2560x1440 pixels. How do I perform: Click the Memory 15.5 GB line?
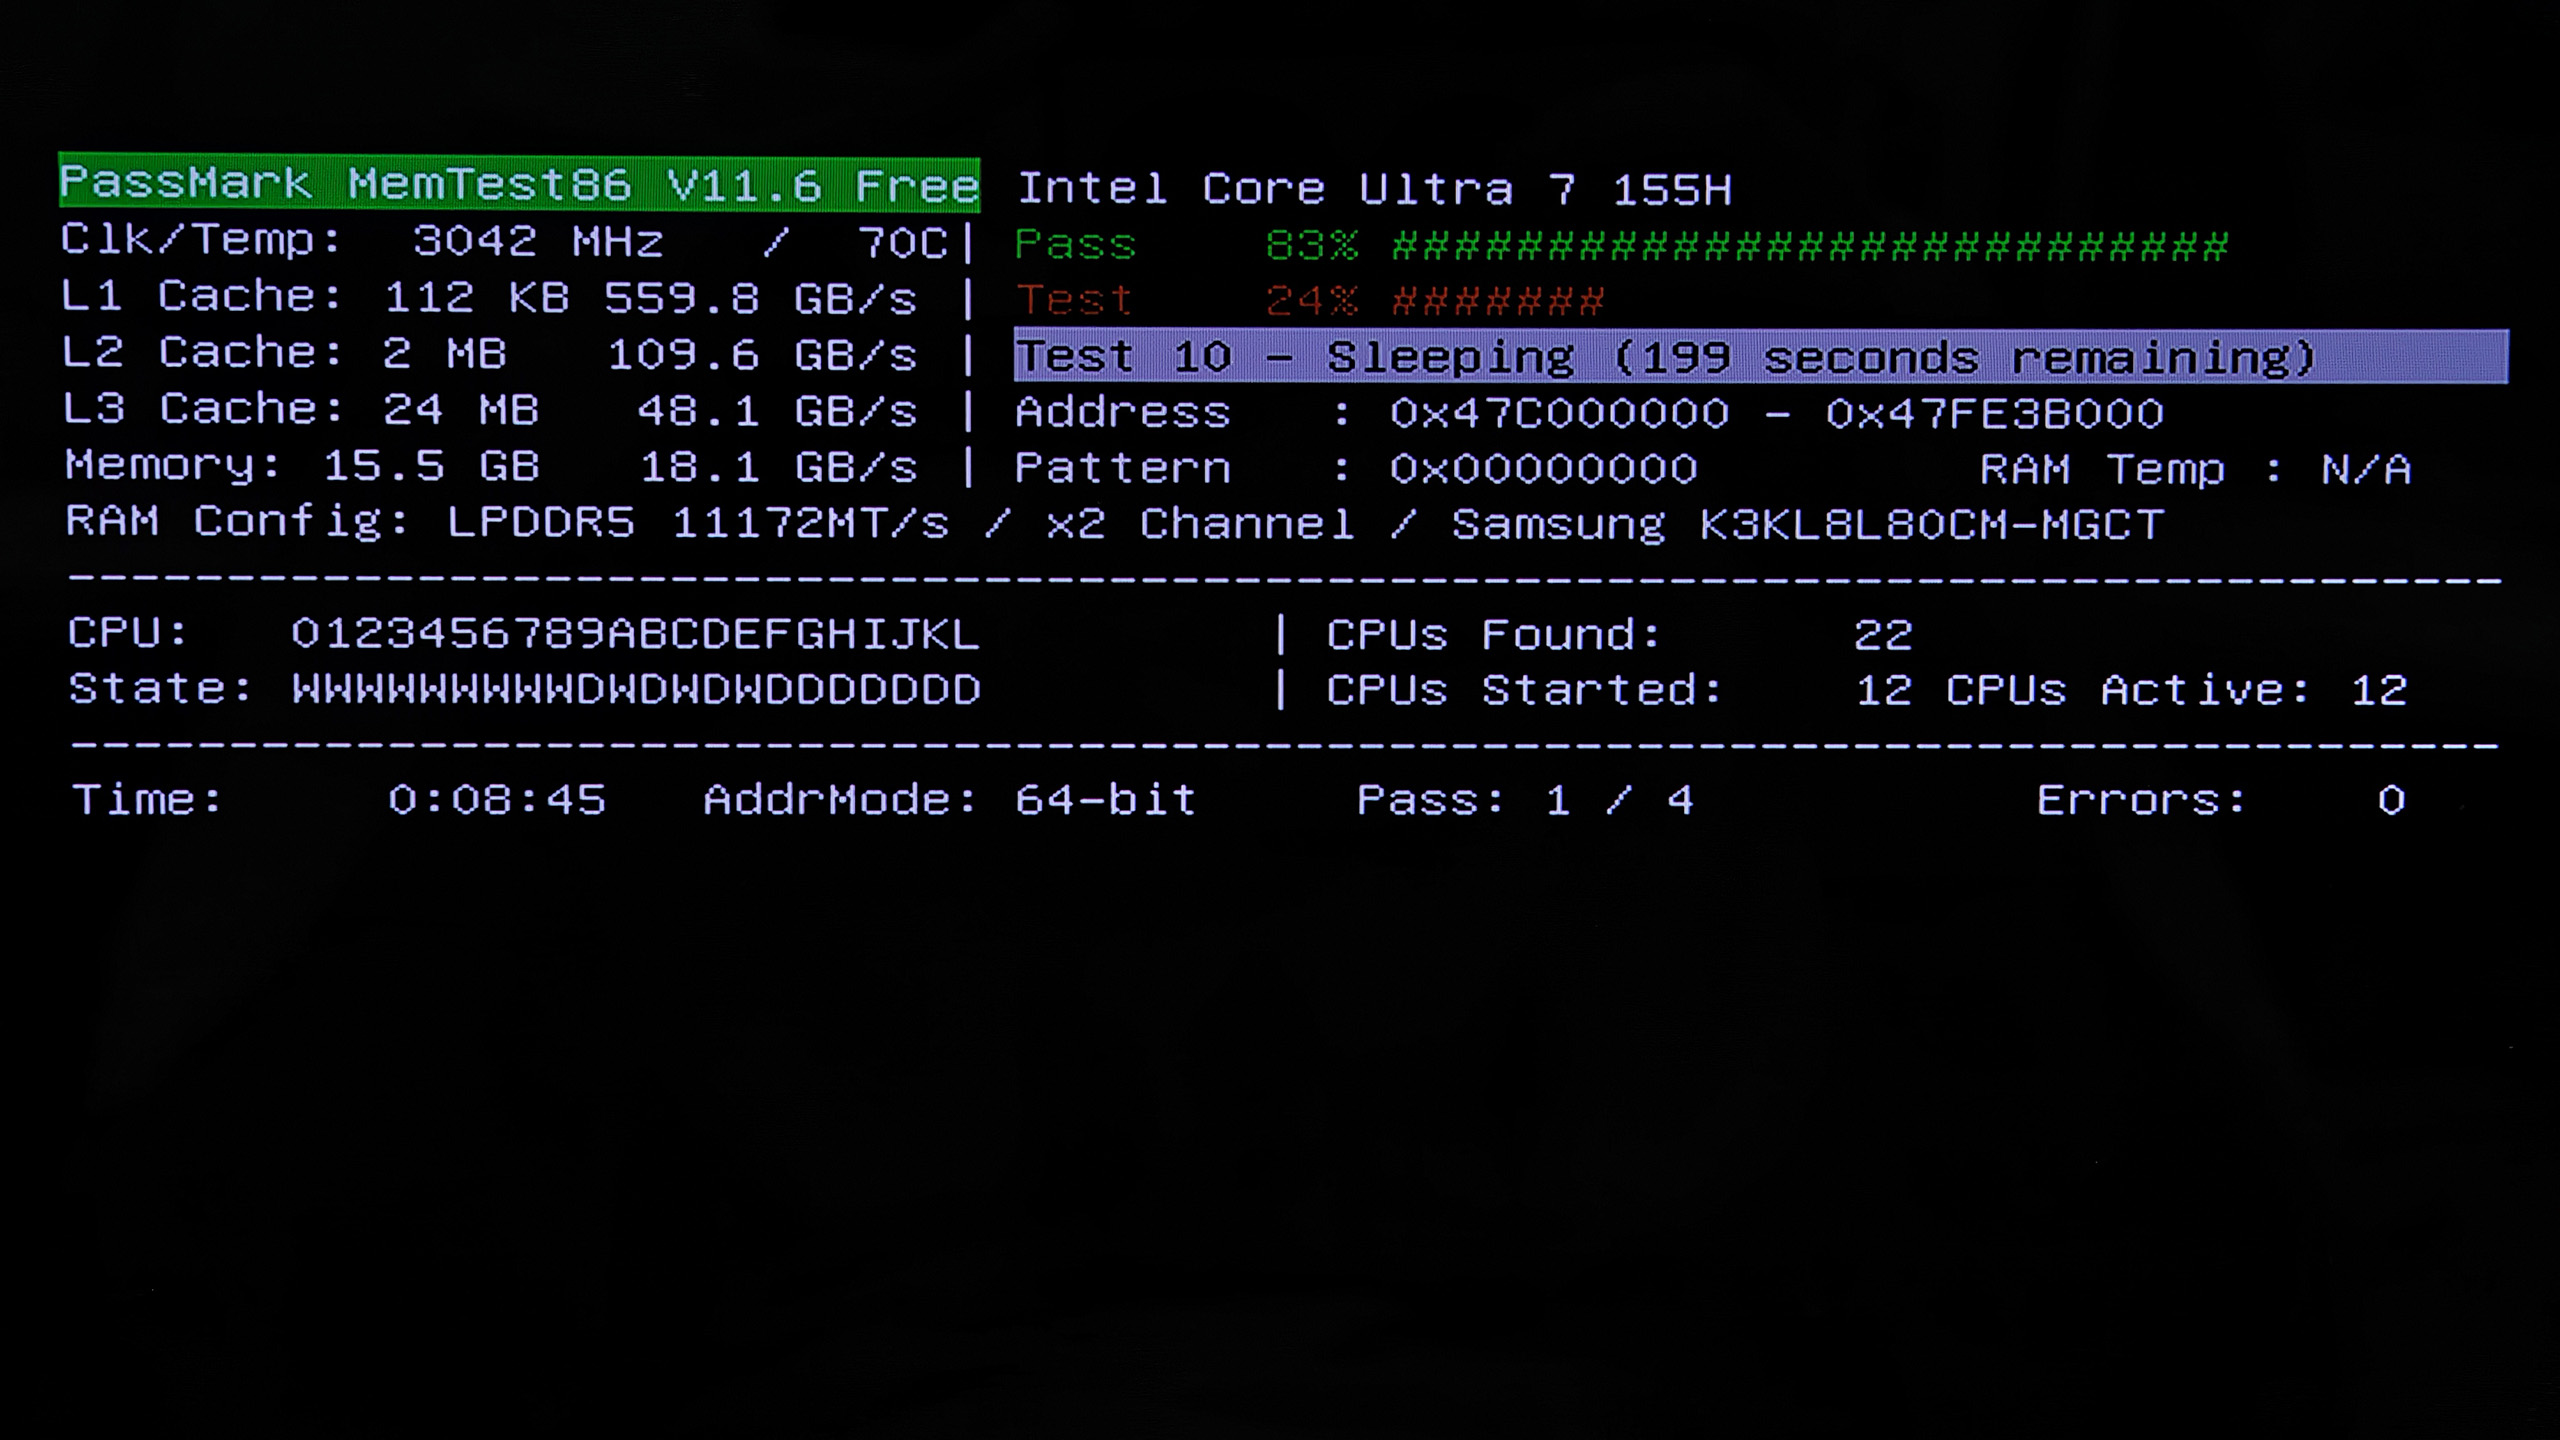pos(490,467)
